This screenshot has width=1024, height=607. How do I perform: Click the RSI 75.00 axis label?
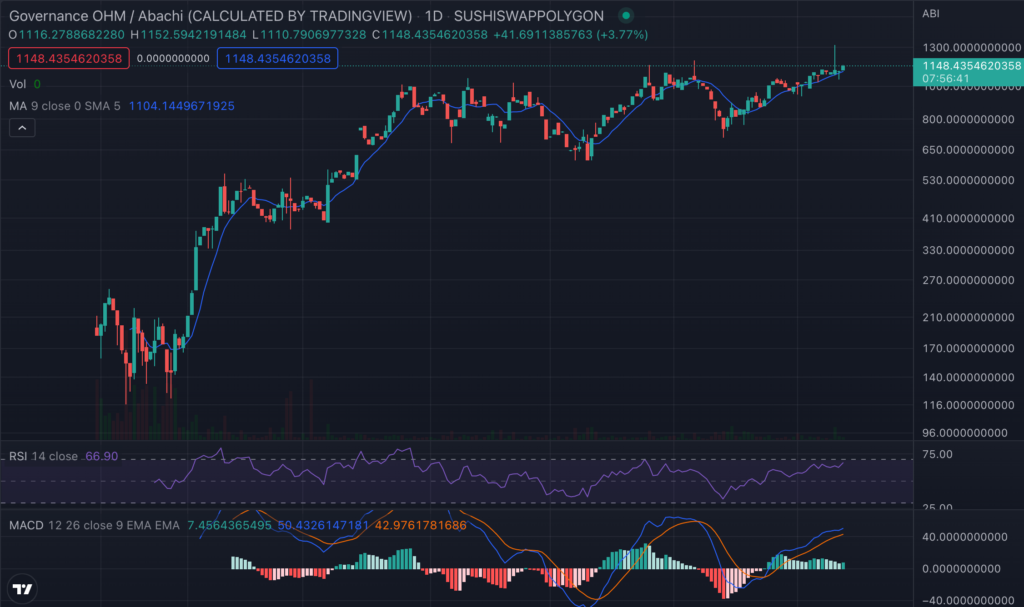(x=937, y=454)
